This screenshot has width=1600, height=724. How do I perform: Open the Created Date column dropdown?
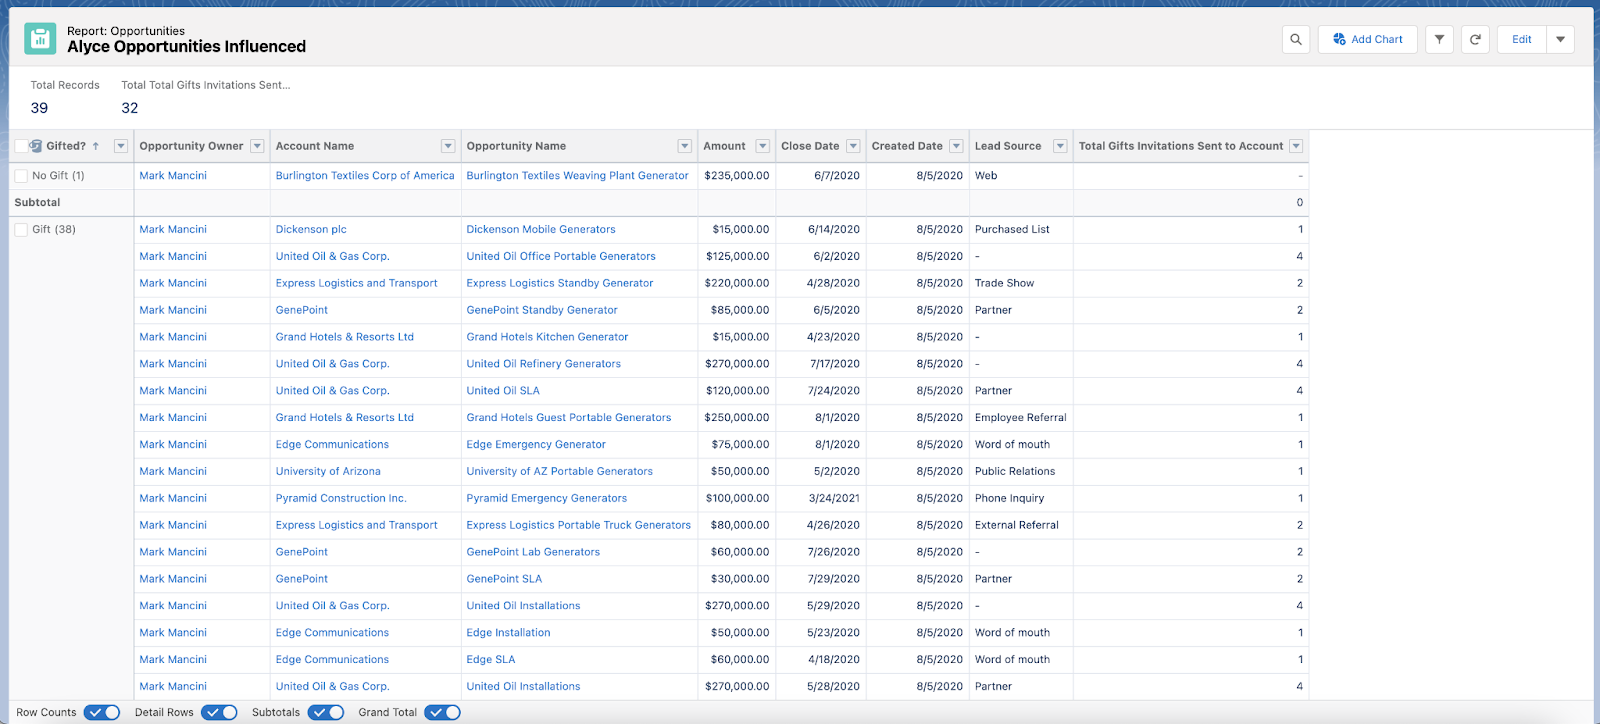pyautogui.click(x=956, y=146)
